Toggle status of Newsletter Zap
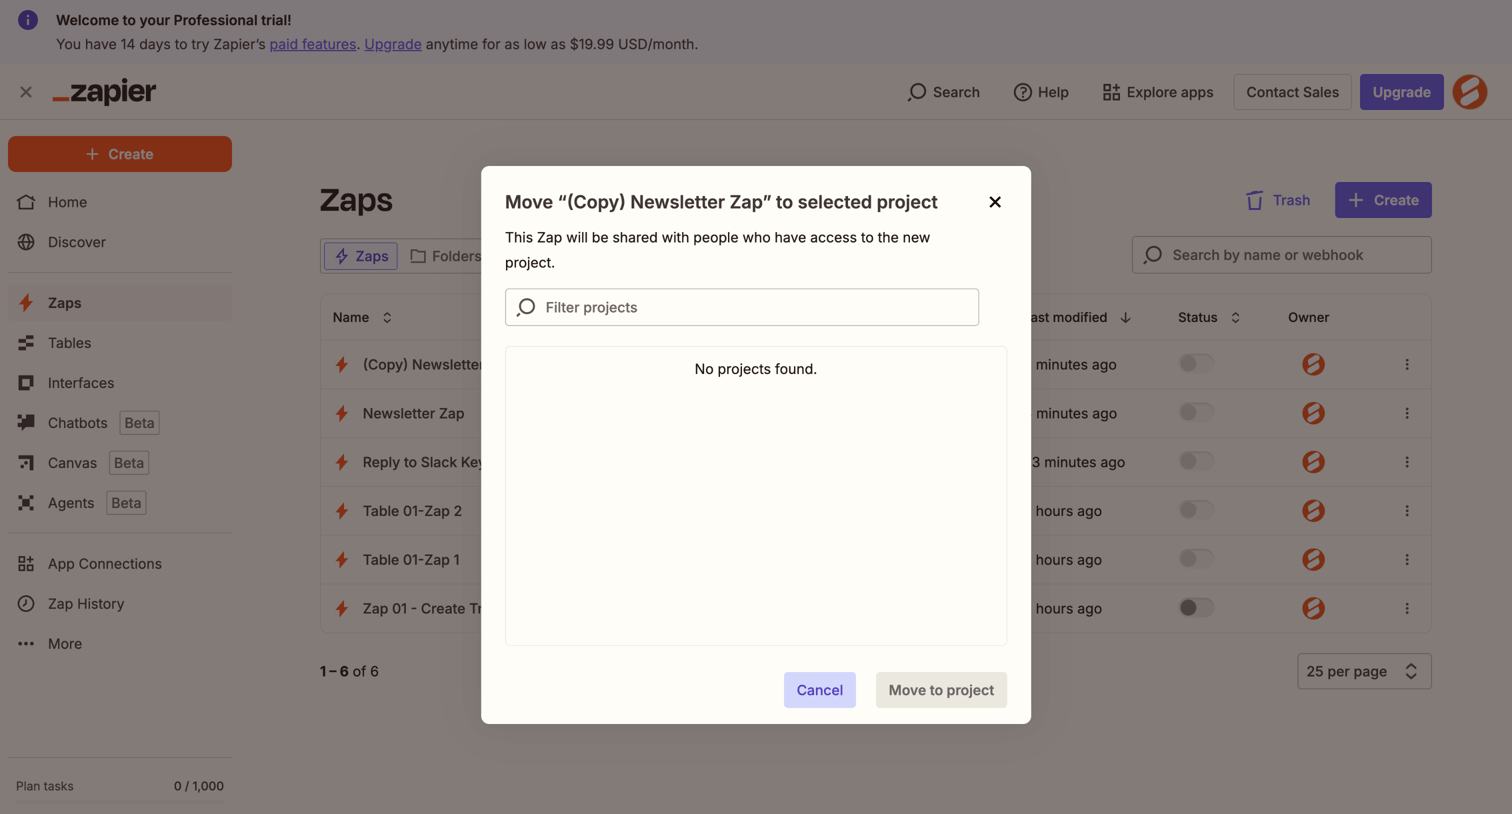The width and height of the screenshot is (1512, 814). click(x=1196, y=413)
